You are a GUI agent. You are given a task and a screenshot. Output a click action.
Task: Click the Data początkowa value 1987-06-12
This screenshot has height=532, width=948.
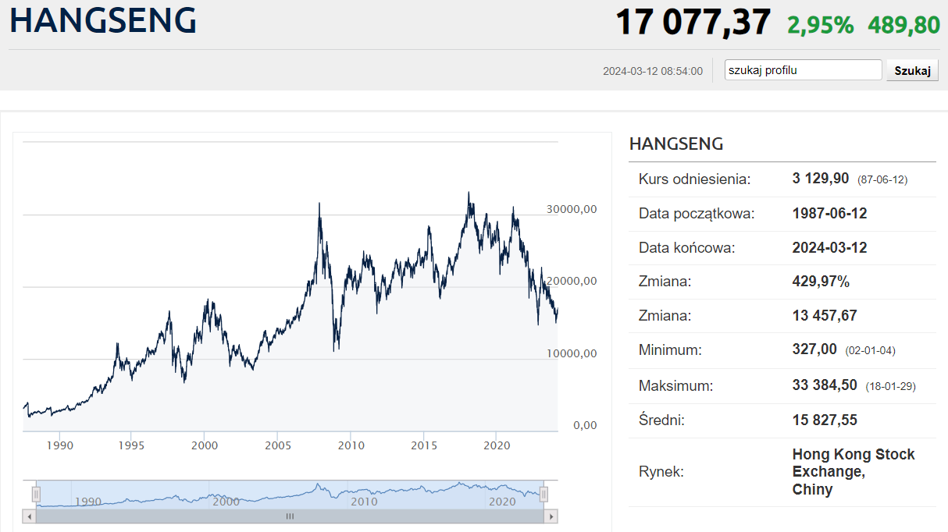pos(830,213)
